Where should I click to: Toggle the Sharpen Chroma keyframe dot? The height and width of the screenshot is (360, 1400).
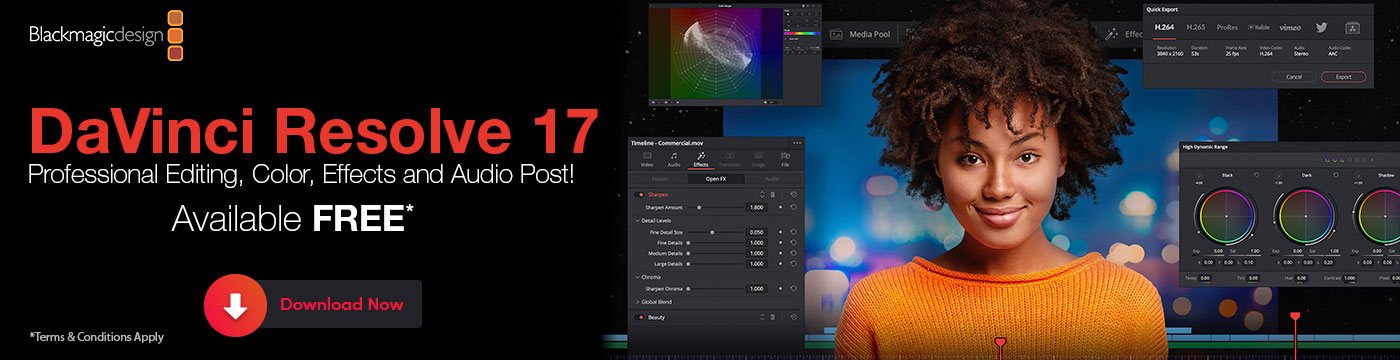780,288
